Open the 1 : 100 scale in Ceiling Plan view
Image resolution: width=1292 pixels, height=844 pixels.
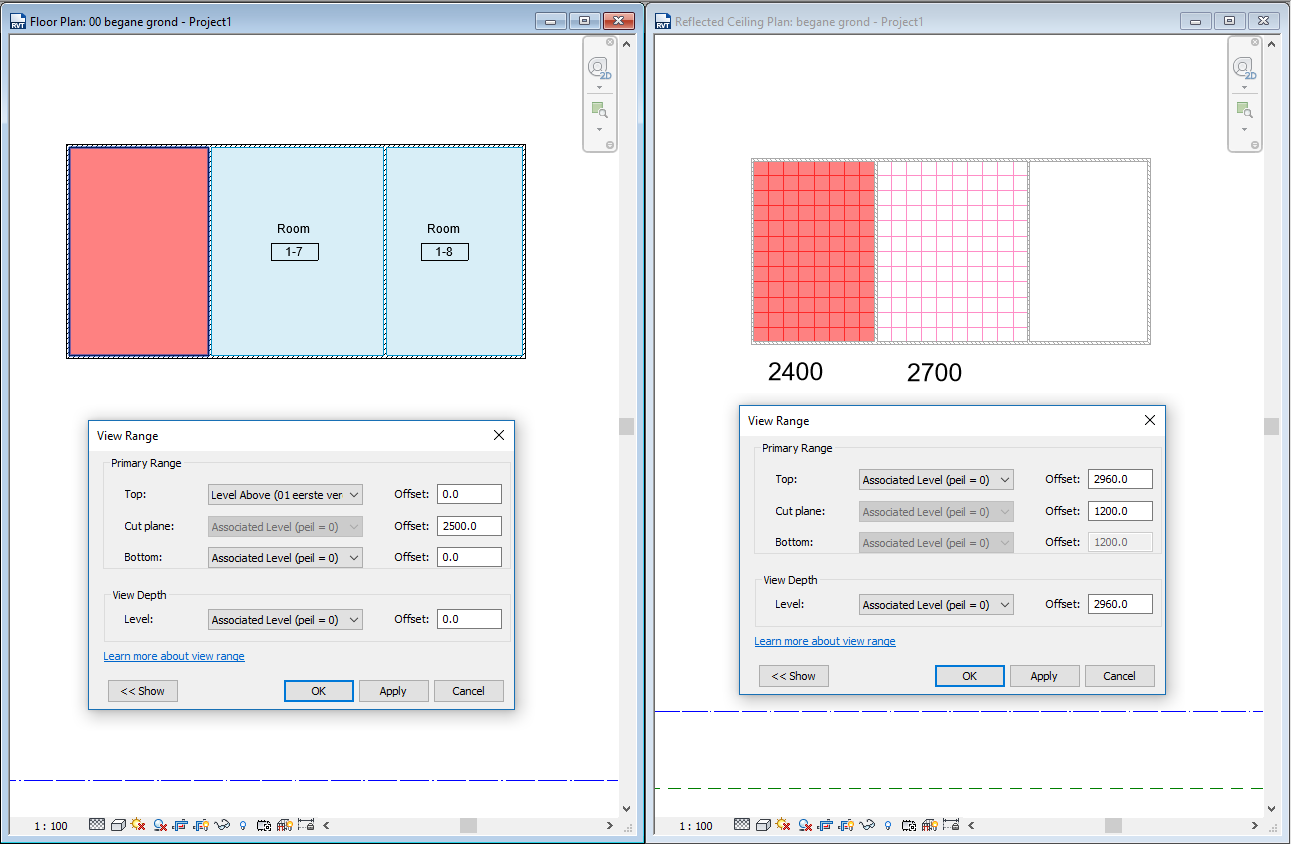click(x=696, y=826)
